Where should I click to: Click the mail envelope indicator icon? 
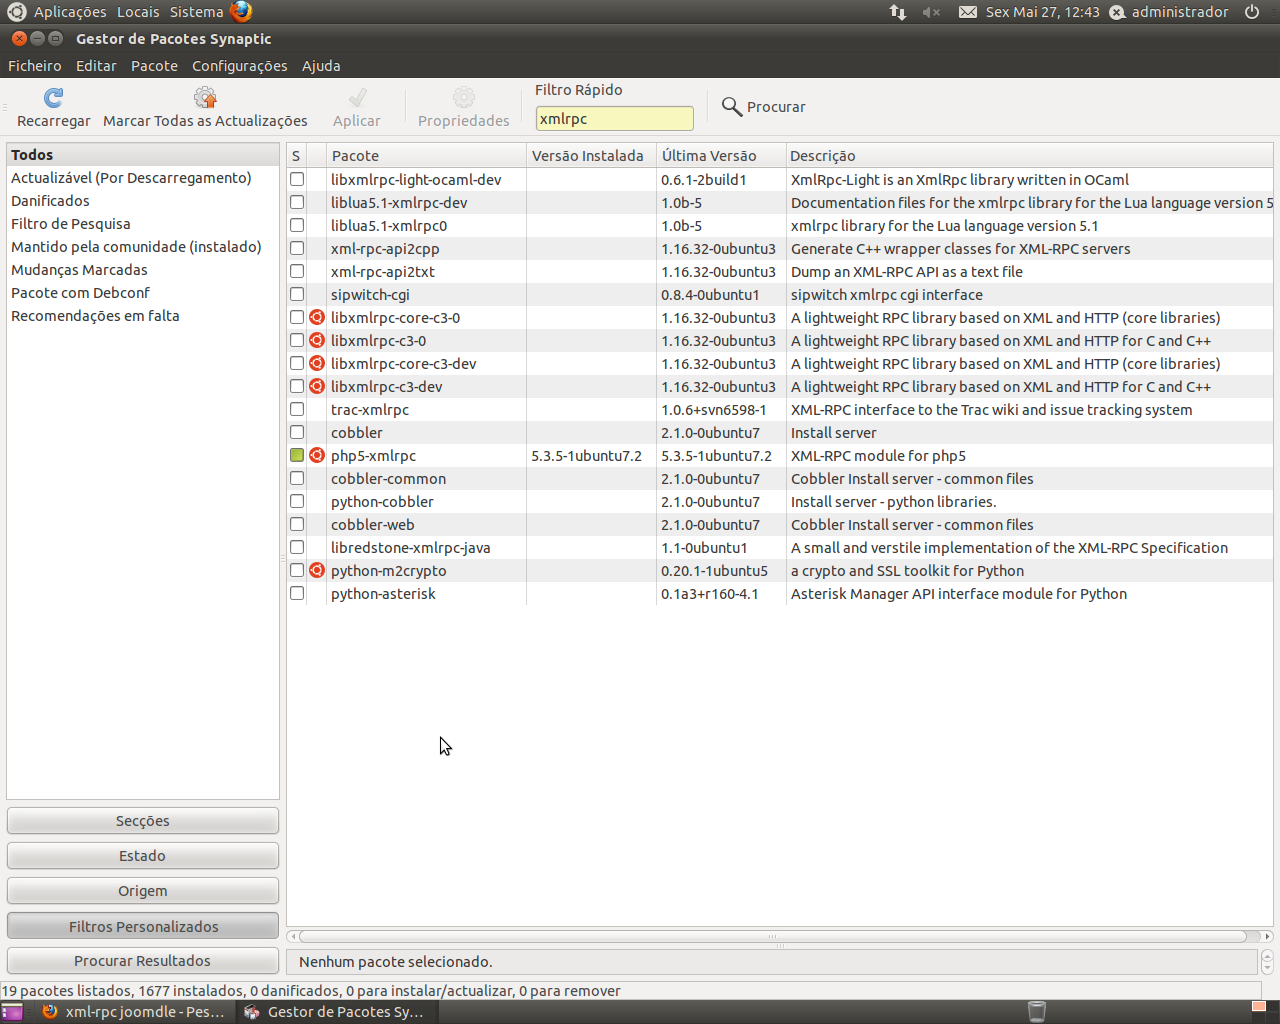967,12
